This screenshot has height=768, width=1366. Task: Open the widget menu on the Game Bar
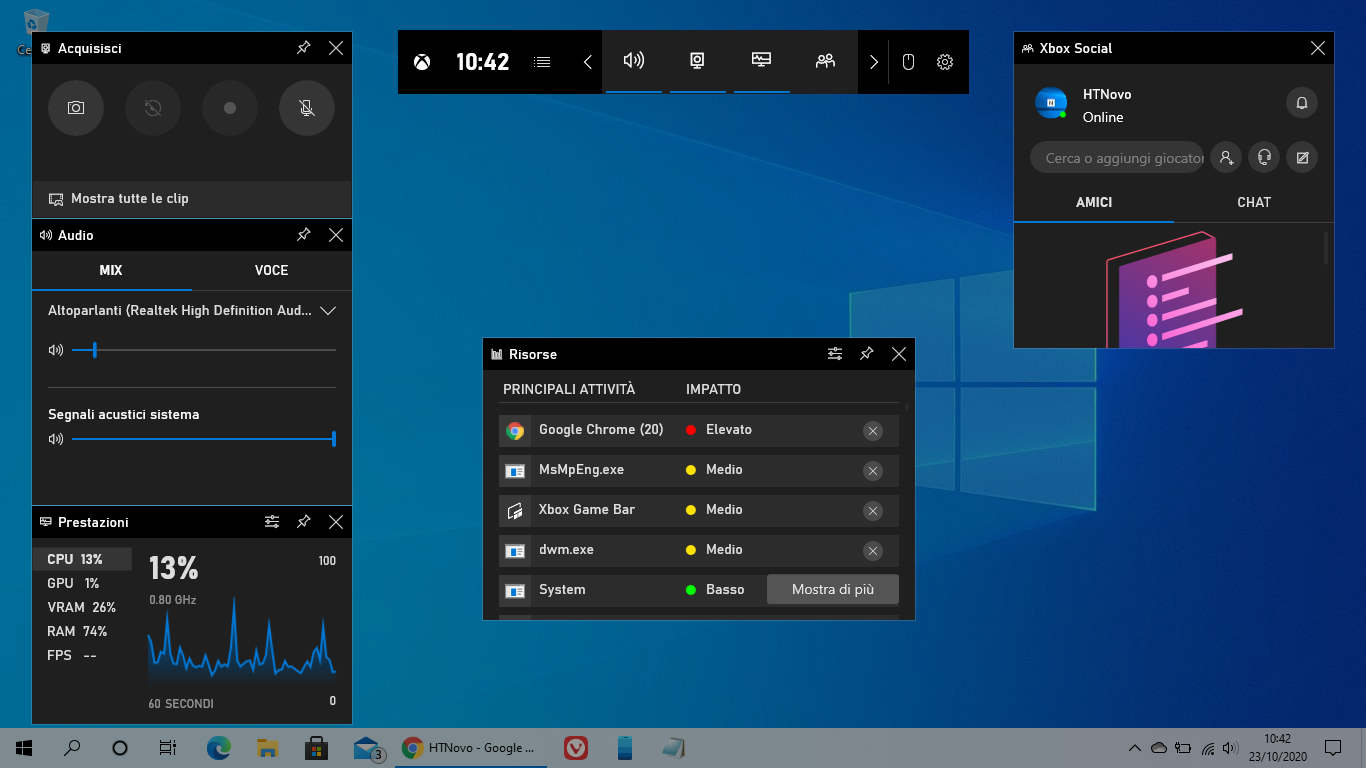coord(541,61)
